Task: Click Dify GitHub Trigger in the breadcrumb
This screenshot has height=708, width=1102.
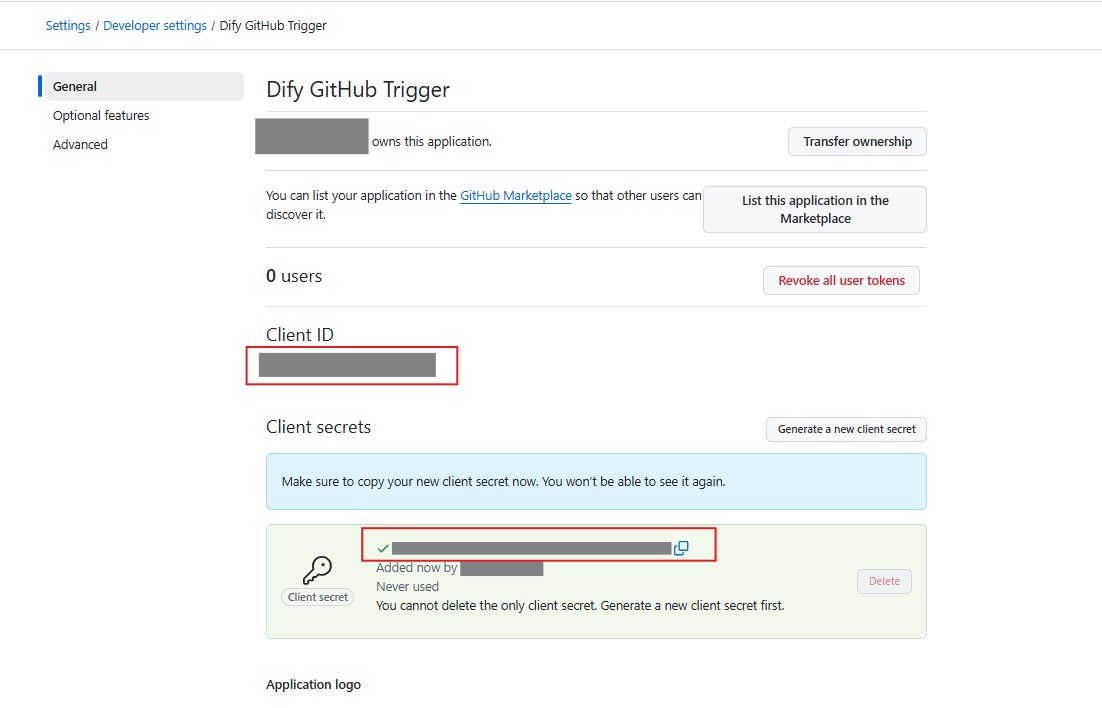Action: pos(273,25)
